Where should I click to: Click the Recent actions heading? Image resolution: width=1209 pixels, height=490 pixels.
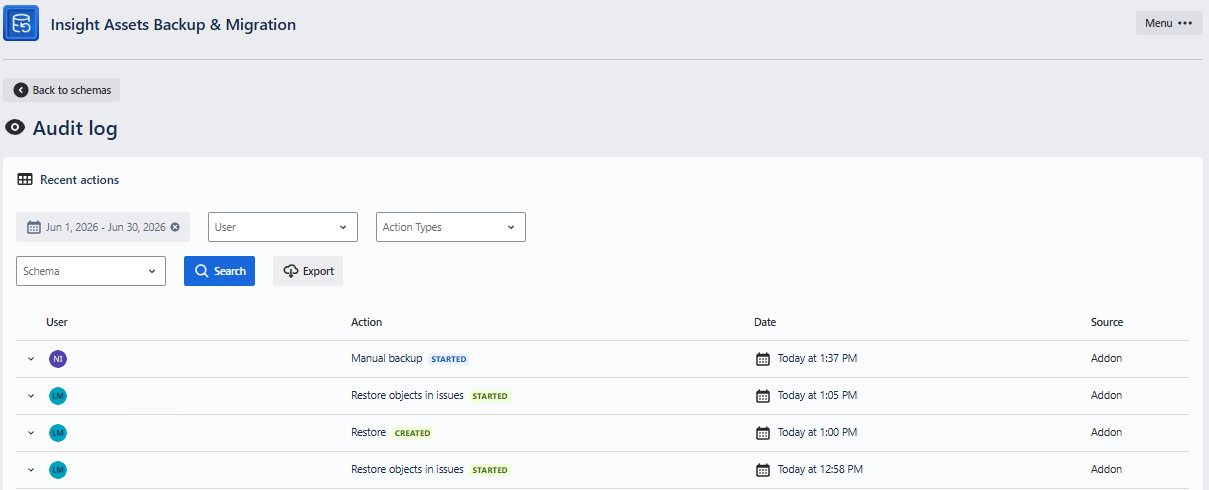pos(79,180)
